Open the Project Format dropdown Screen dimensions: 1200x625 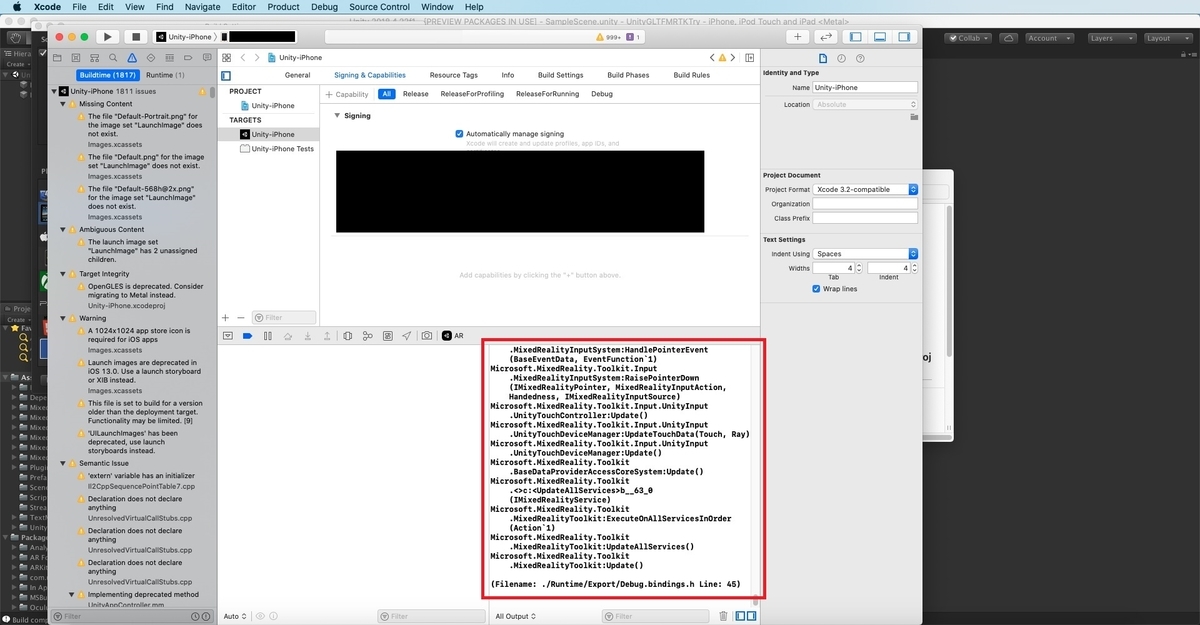click(x=865, y=189)
